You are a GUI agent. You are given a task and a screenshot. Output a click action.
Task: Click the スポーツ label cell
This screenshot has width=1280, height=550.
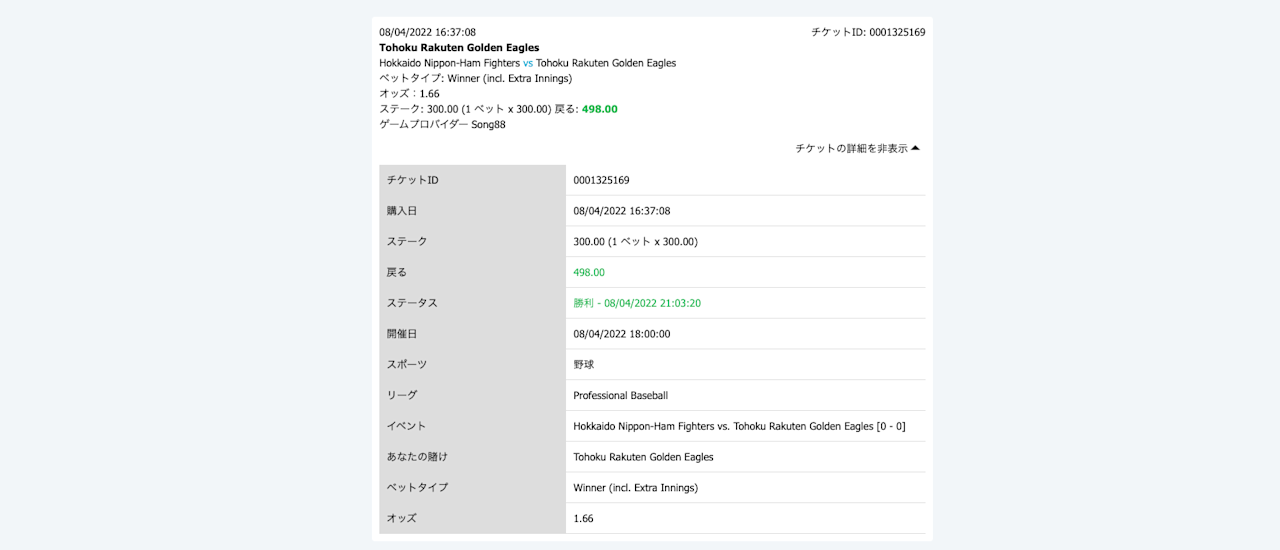[x=472, y=365]
